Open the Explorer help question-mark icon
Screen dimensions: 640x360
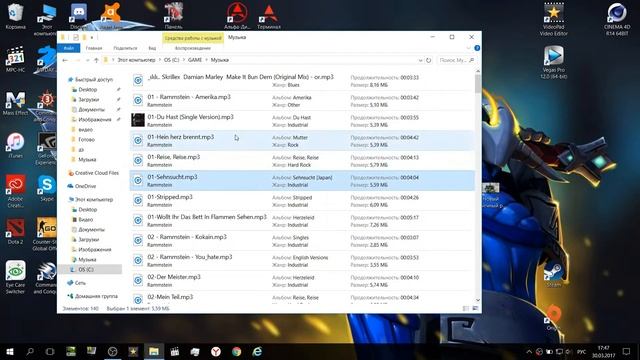coord(477,48)
